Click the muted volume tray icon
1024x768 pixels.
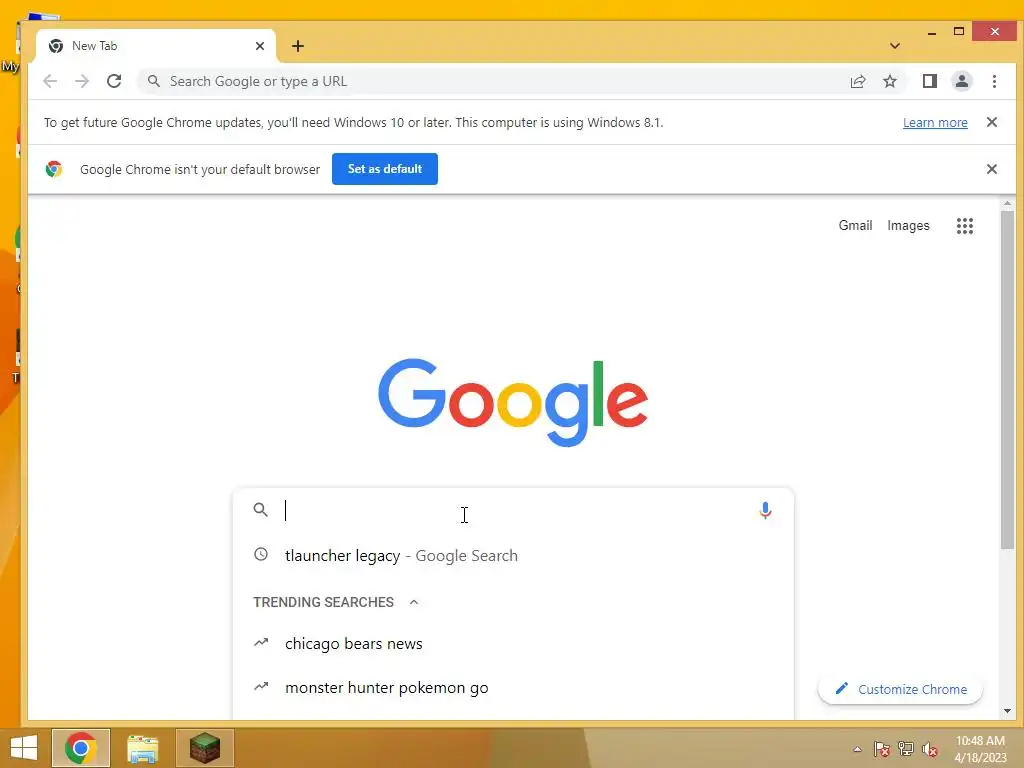930,749
